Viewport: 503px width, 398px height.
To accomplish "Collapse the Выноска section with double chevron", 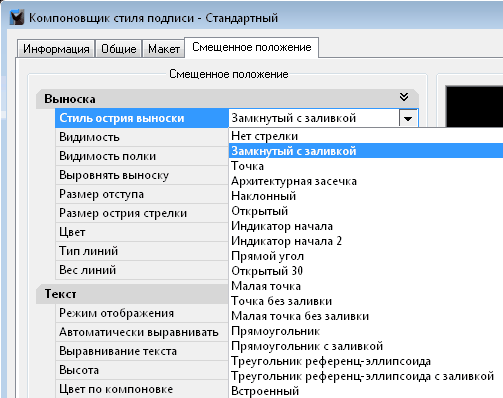I will pos(404,97).
